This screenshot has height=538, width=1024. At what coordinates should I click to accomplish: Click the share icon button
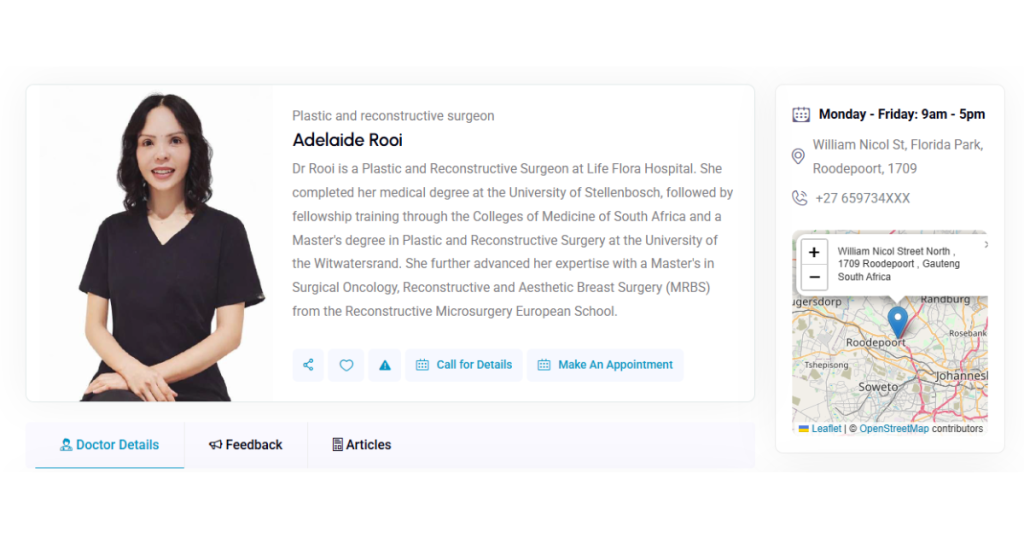click(308, 365)
